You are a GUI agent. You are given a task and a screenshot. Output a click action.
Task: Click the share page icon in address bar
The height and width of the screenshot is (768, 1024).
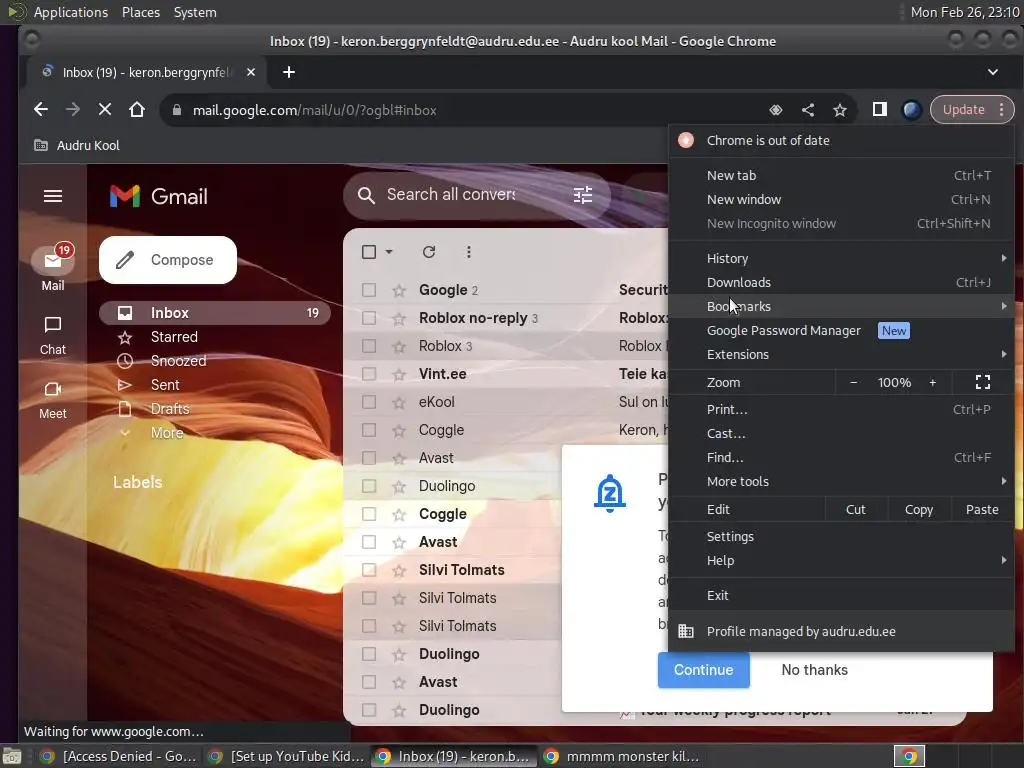tap(808, 110)
